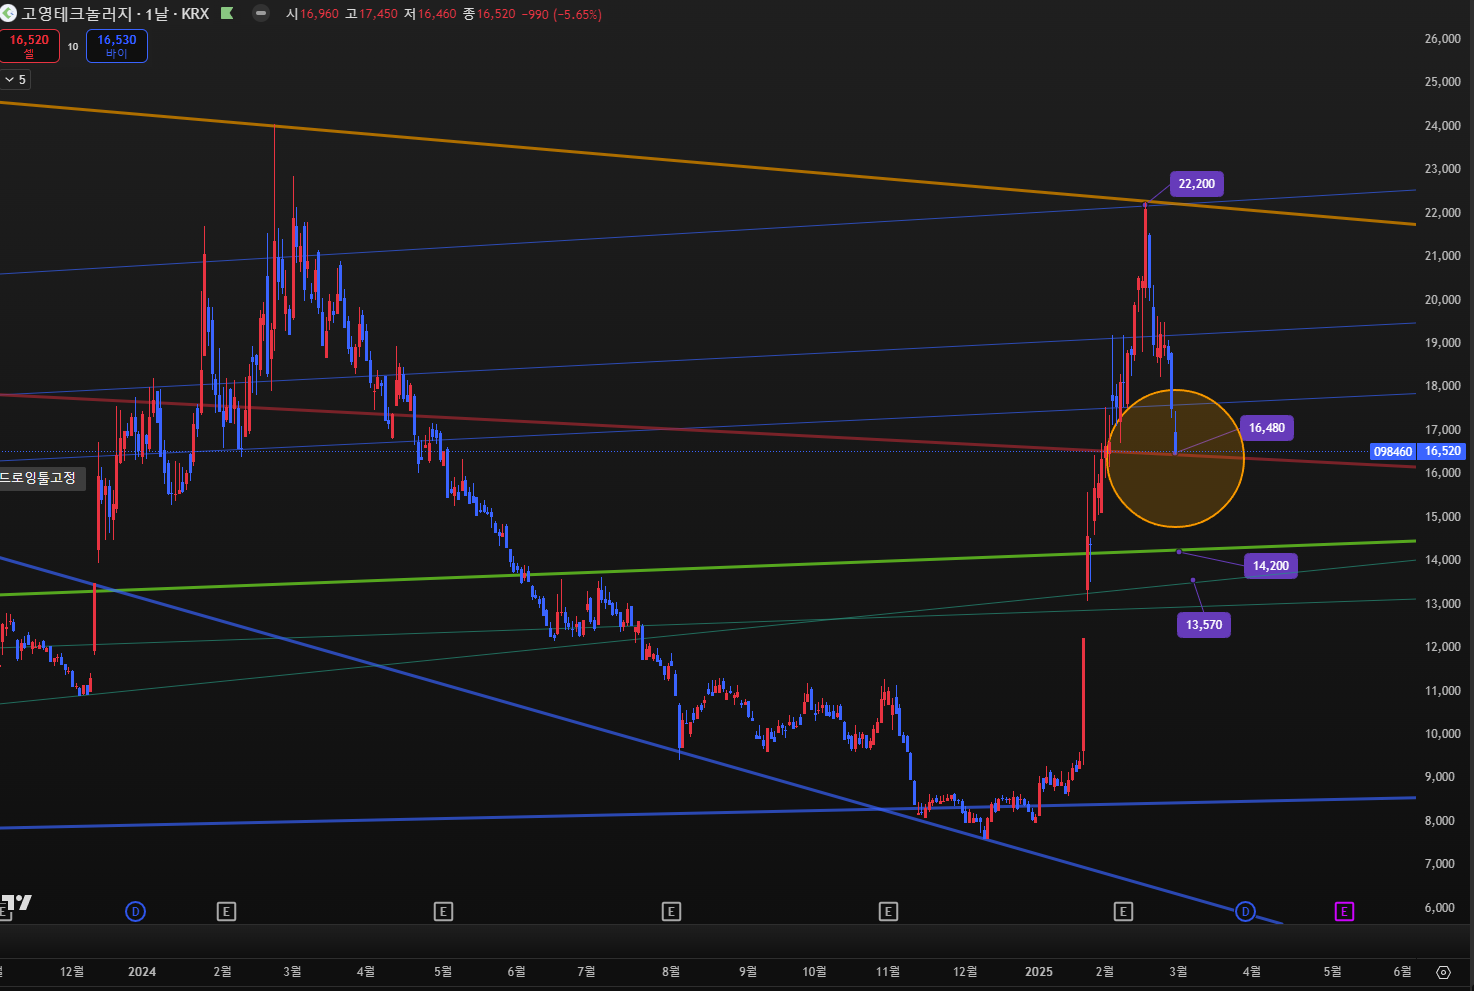The image size is (1474, 991).
Task: Select the 16,480 purple price note
Action: (1266, 428)
